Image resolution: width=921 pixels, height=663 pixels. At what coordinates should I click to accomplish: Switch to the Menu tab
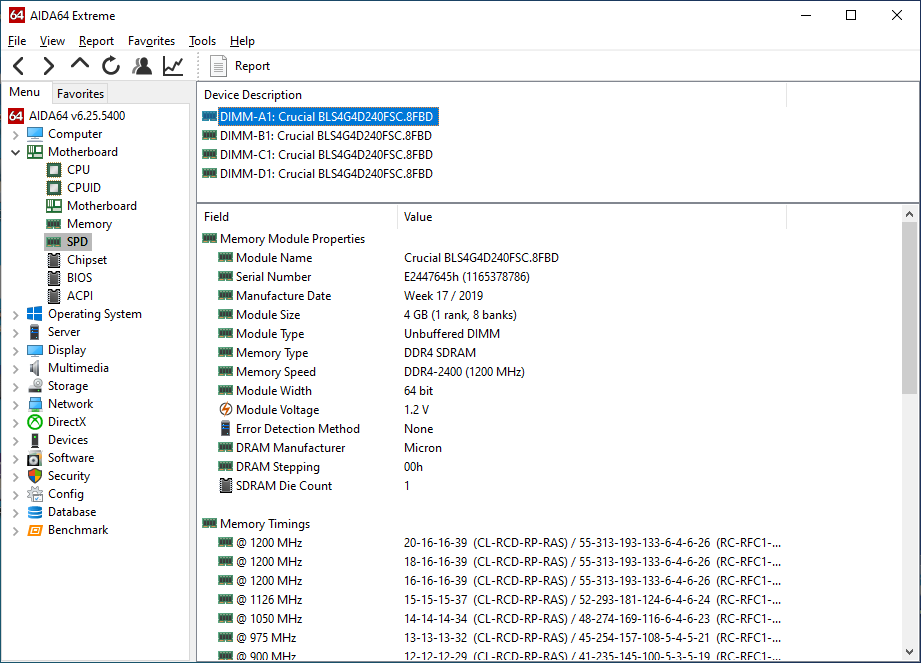pos(25,92)
